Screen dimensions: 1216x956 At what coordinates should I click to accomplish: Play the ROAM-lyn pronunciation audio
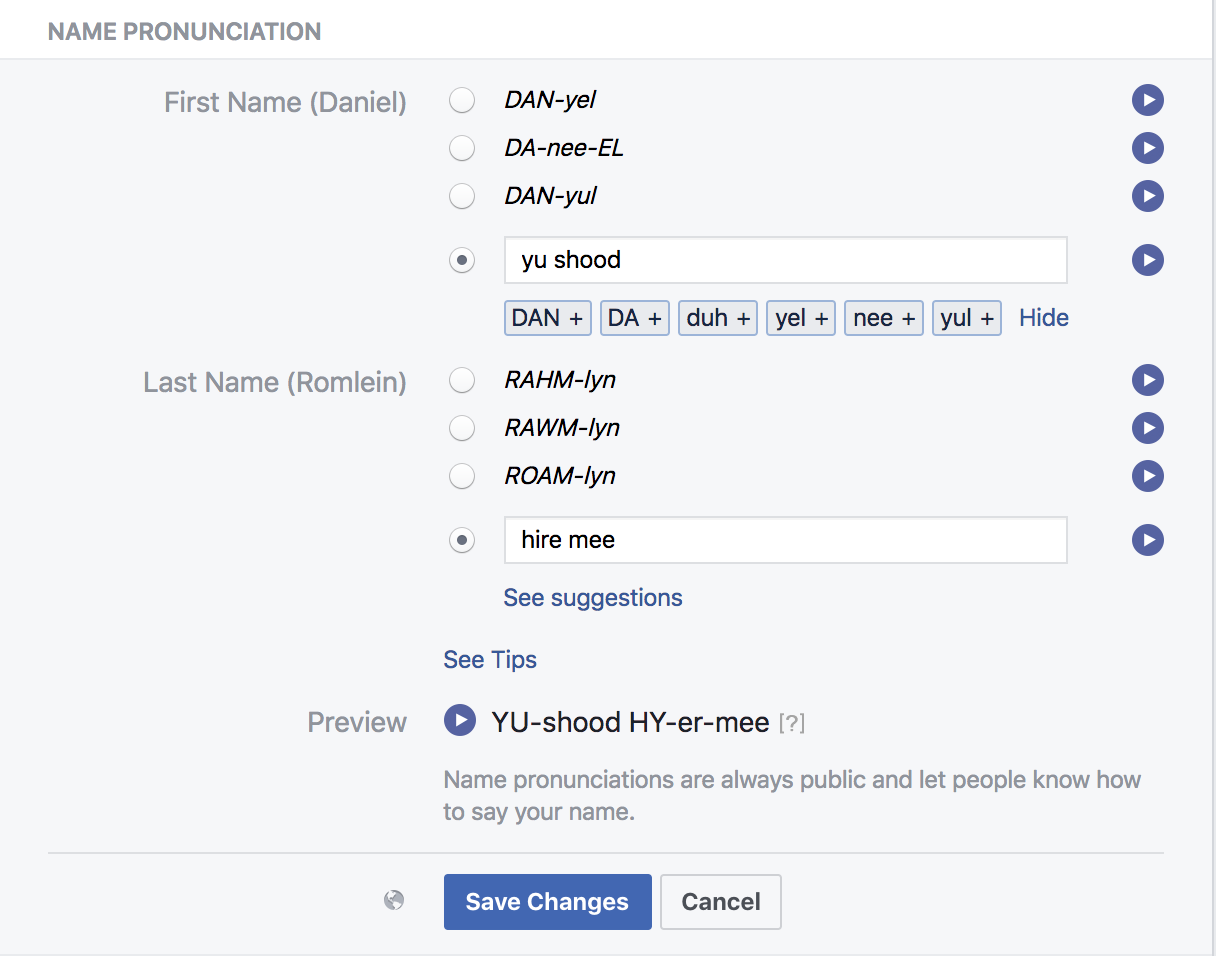pos(1147,476)
